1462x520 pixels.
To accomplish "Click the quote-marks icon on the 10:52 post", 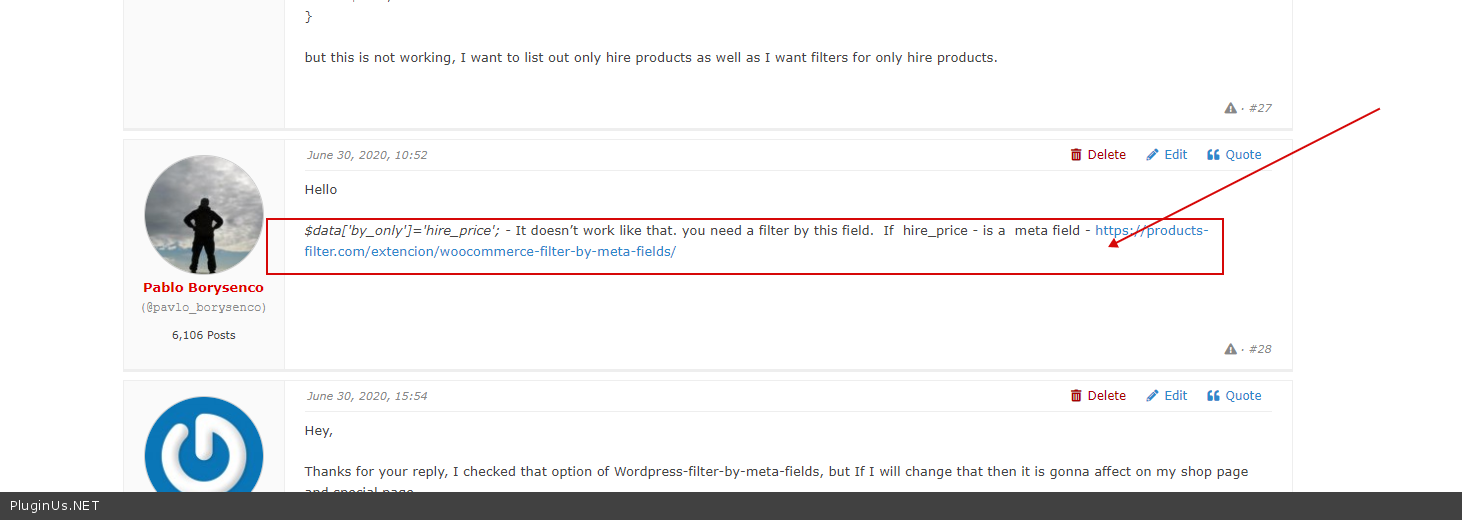I will tap(1213, 155).
